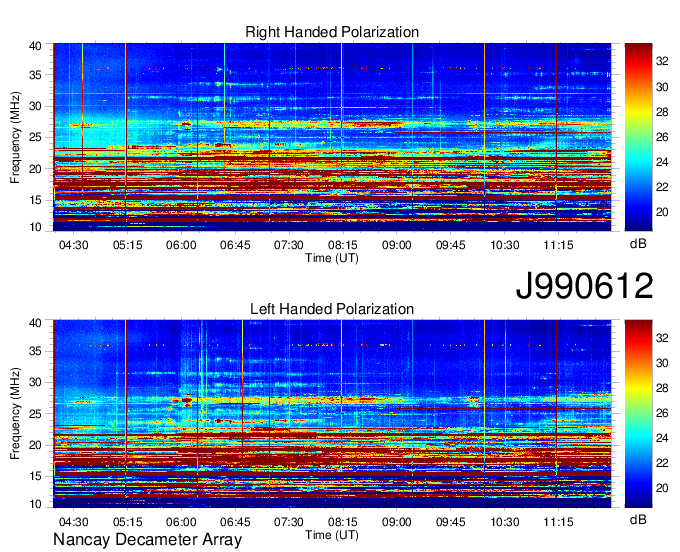The width and height of the screenshot is (680, 552).
Task: Click 08:15 time tick on Right Handed plot
Action: [343, 245]
